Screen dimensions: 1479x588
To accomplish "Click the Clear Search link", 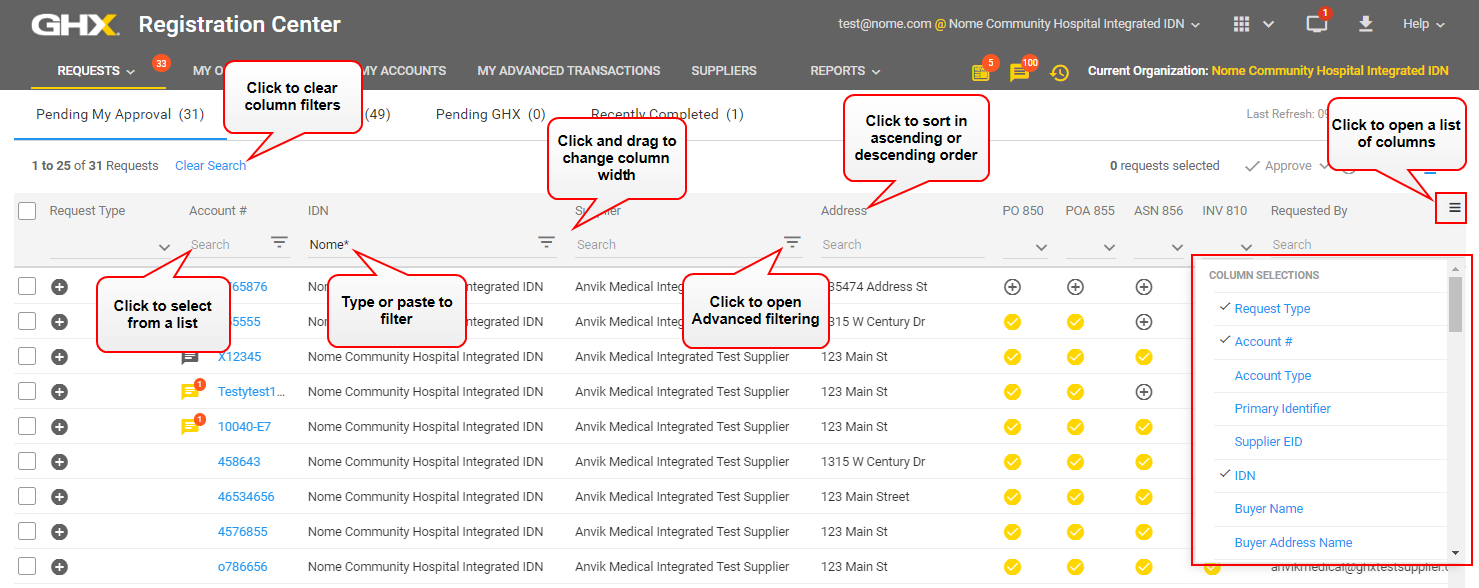I will (210, 166).
